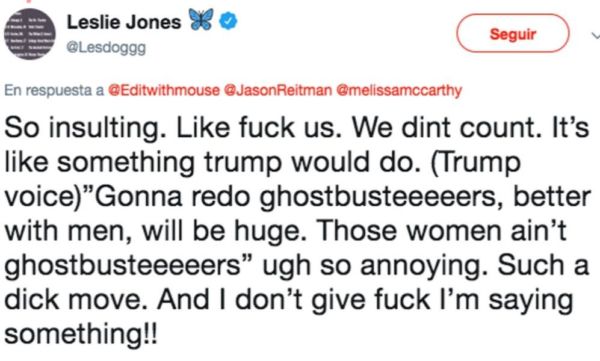Click the 'En respuesta a' label

point(54,90)
